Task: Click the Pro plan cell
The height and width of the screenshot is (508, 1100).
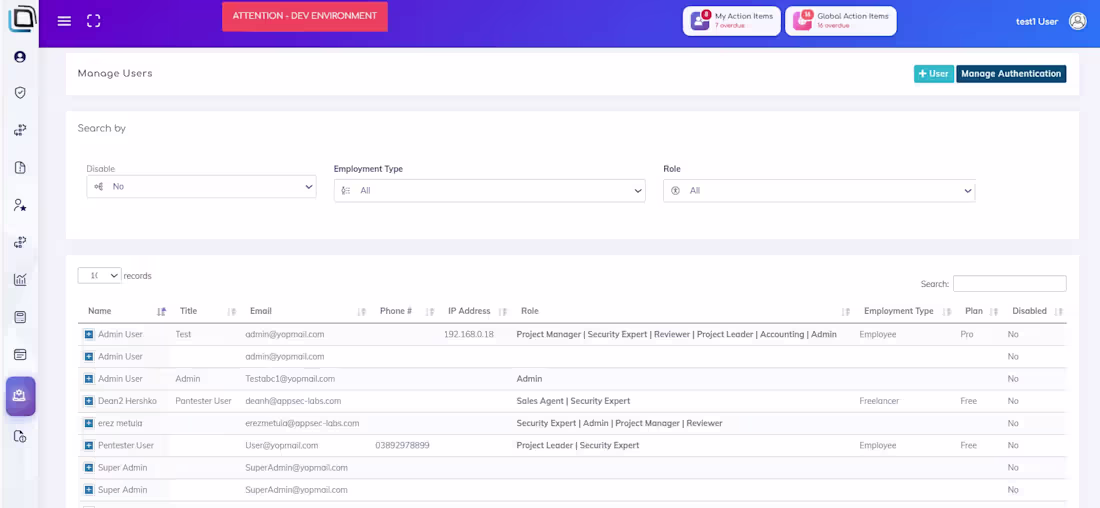Action: coord(967,335)
